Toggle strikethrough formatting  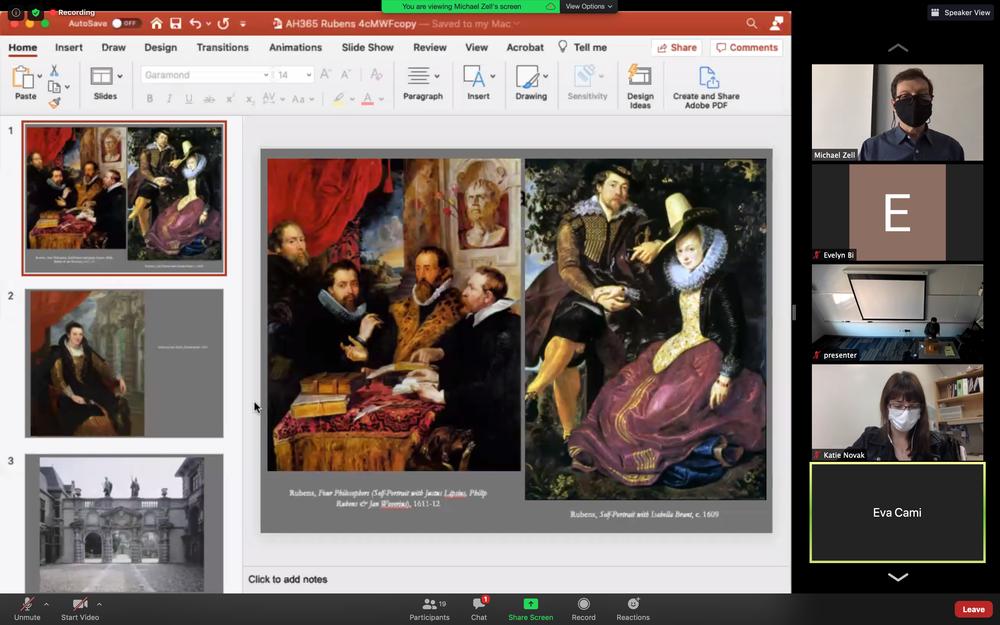pyautogui.click(x=209, y=99)
